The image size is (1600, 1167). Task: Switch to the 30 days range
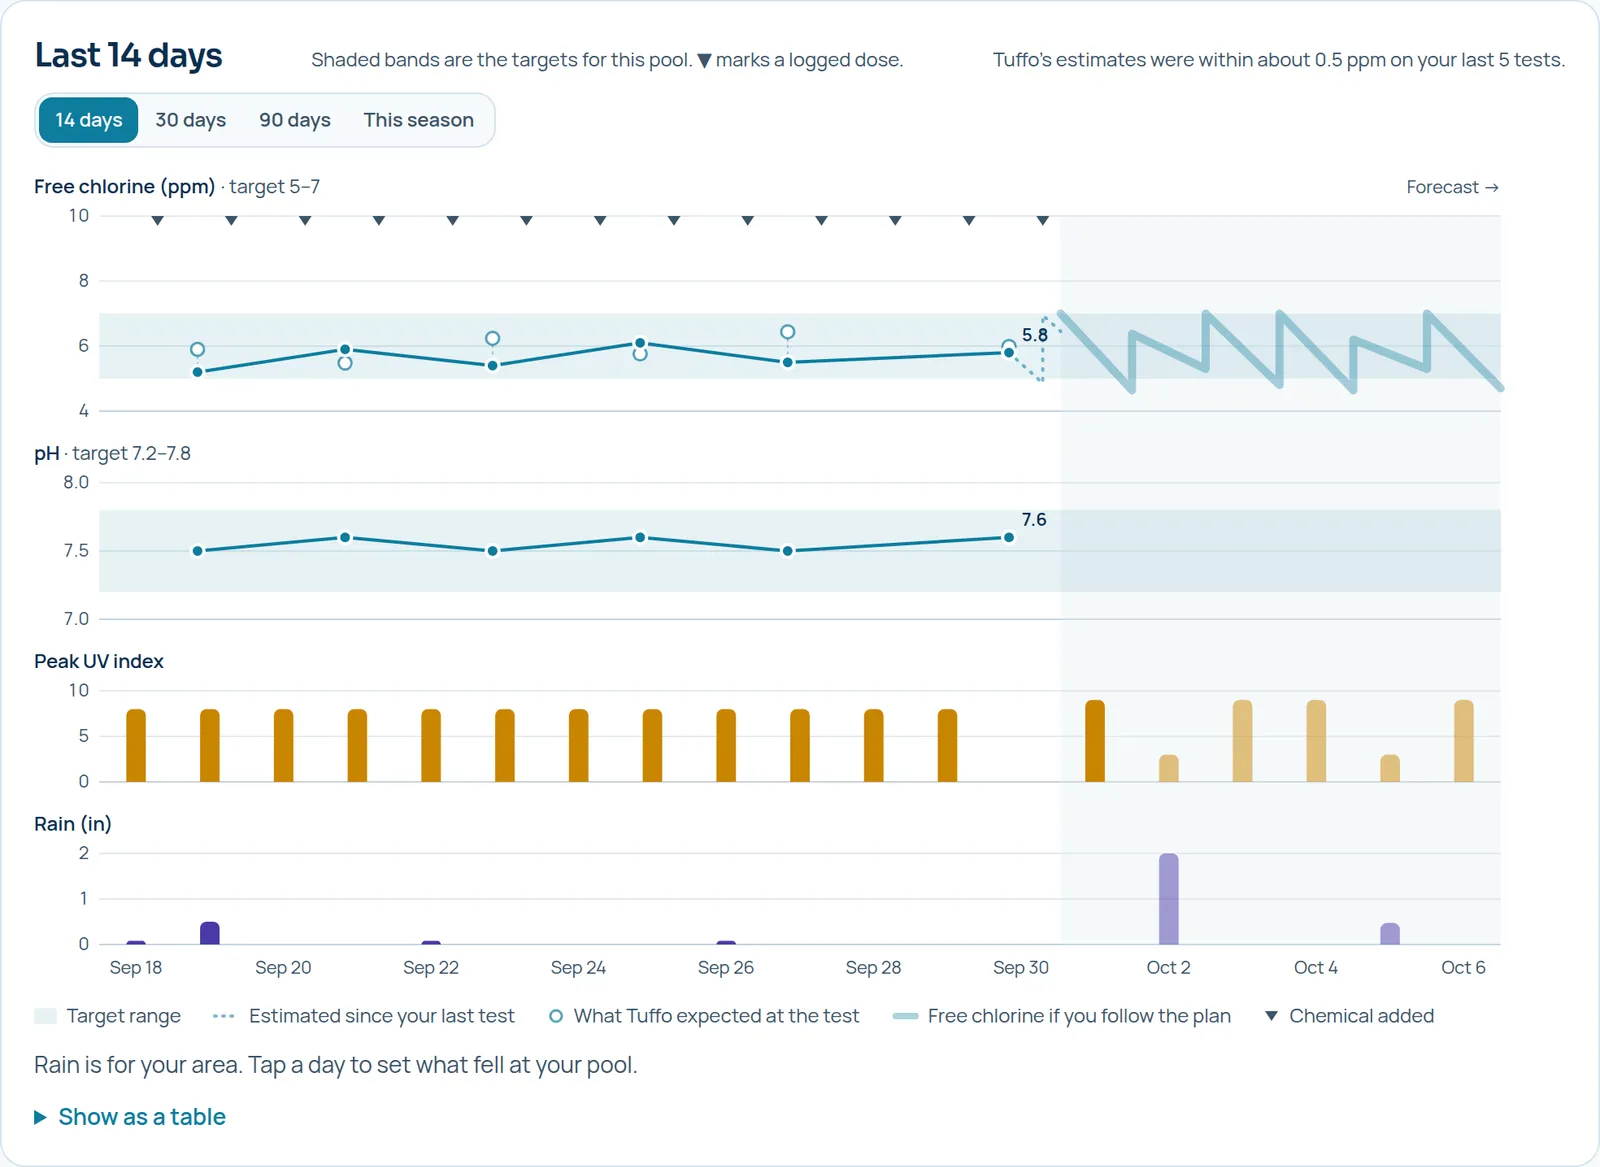tap(190, 120)
